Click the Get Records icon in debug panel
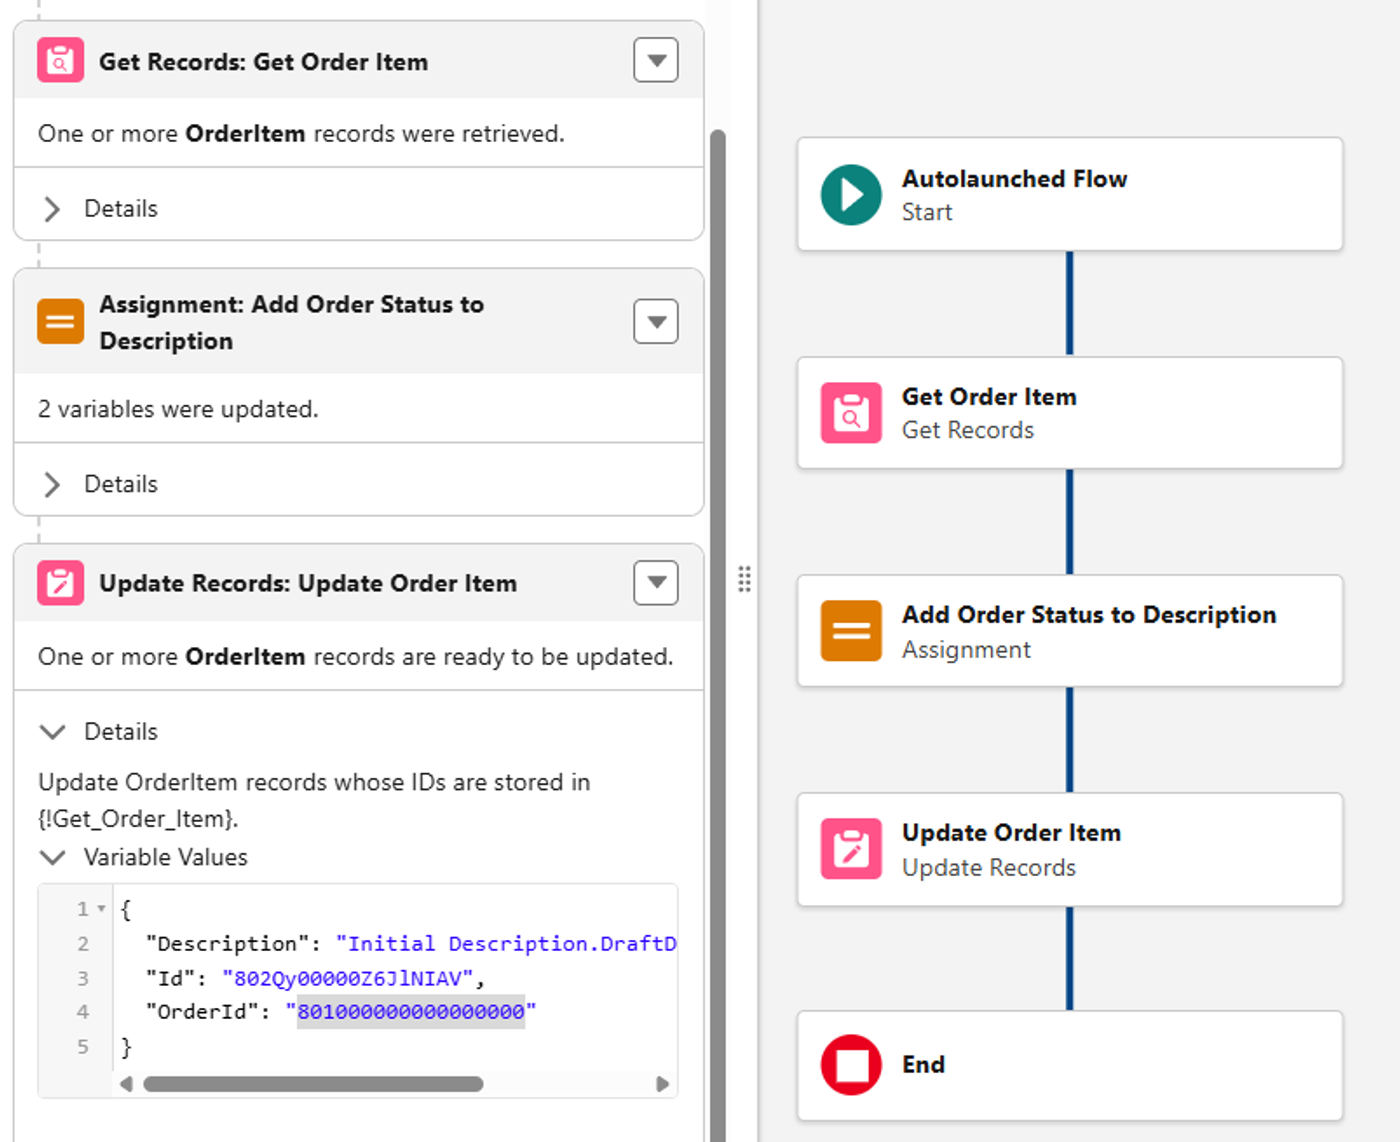The height and width of the screenshot is (1142, 1400). pos(60,61)
